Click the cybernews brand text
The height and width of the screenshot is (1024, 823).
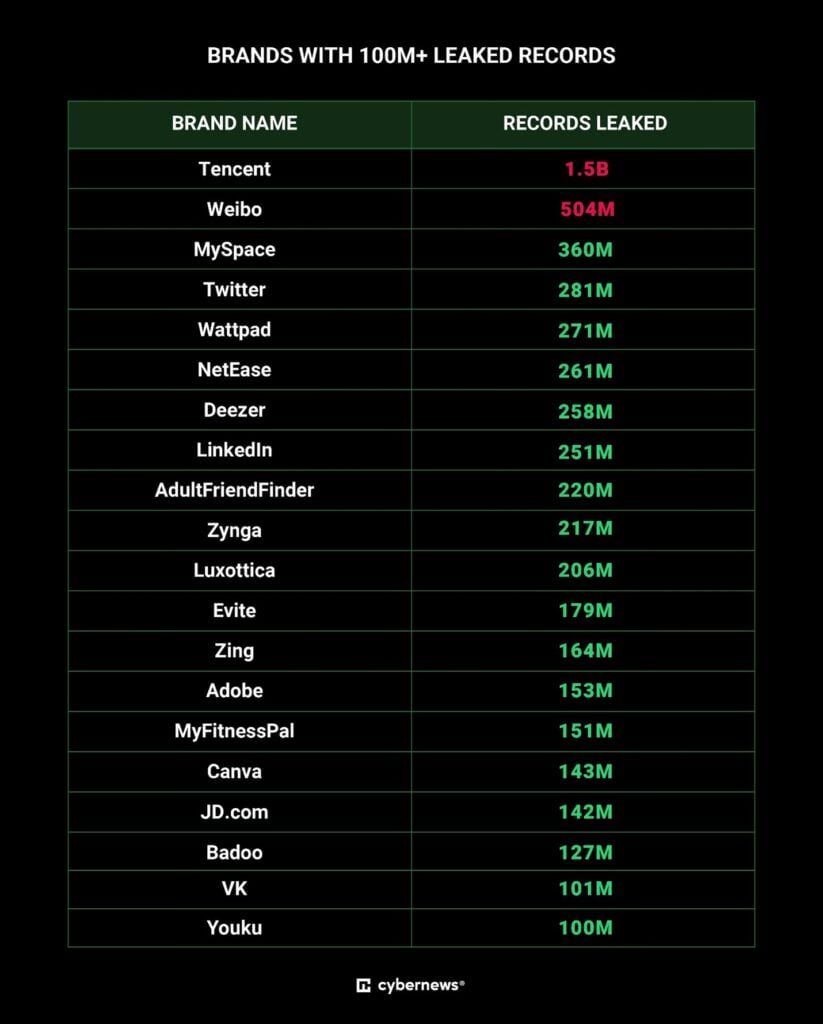click(420, 985)
